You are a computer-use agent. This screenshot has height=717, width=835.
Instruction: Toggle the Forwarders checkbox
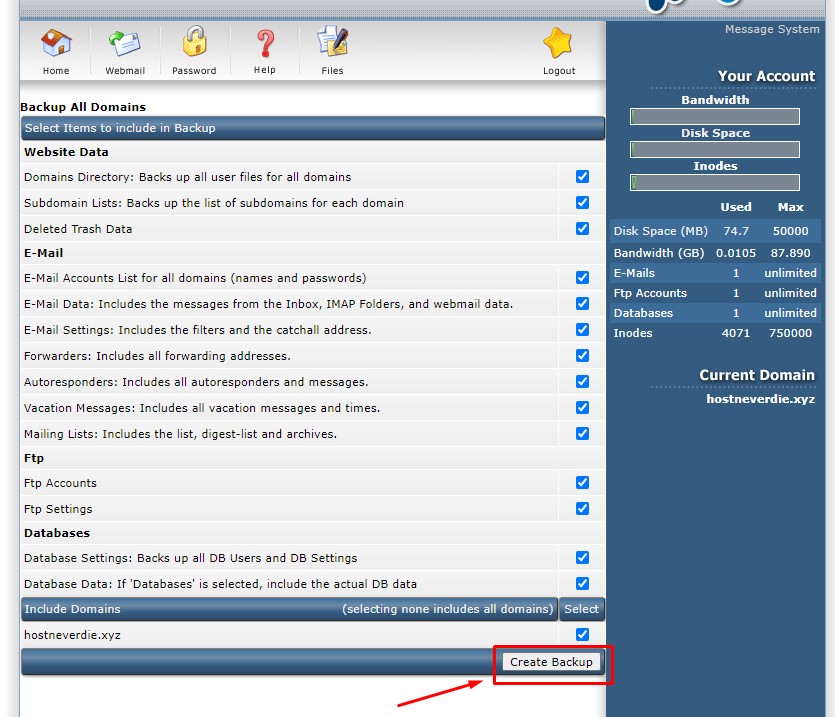582,356
